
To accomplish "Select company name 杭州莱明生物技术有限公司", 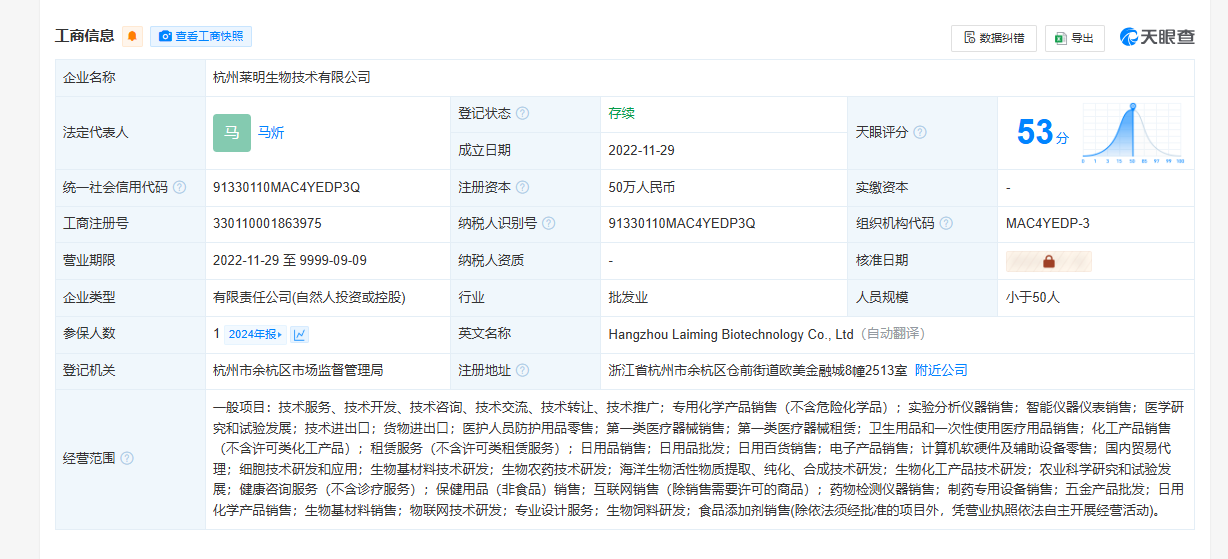I will [292, 78].
